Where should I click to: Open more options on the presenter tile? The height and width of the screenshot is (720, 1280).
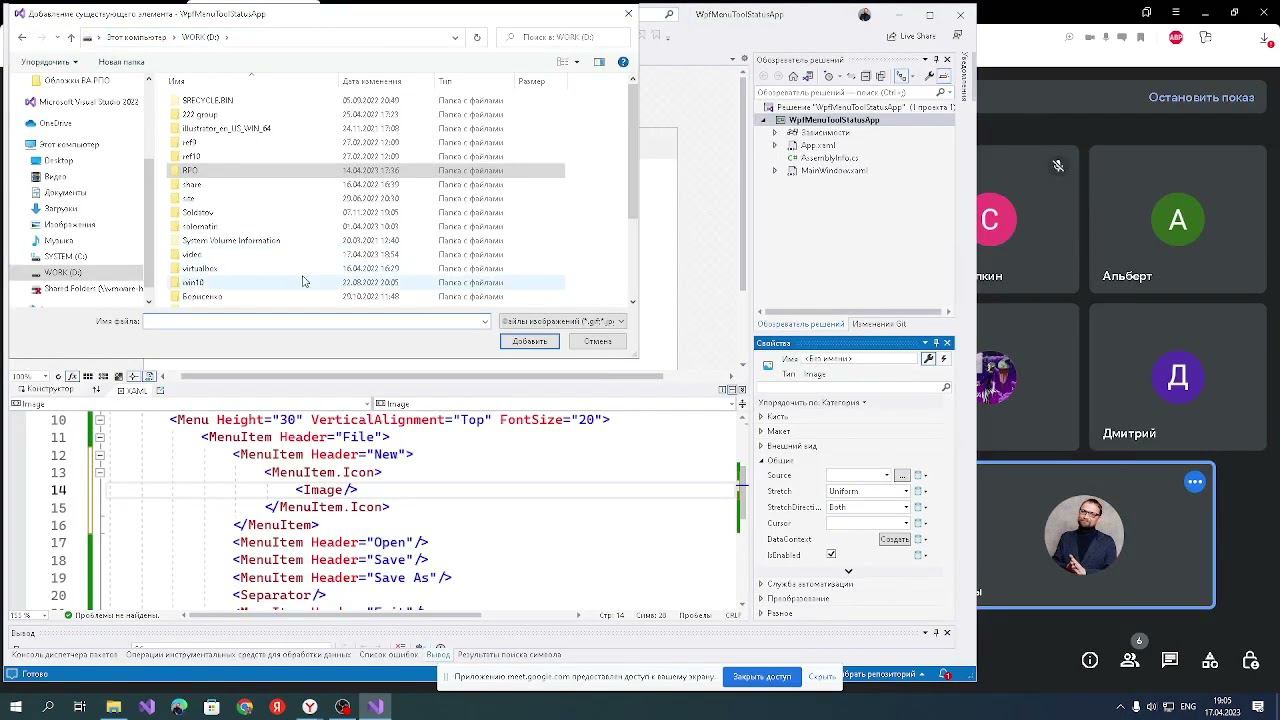pyautogui.click(x=1195, y=482)
